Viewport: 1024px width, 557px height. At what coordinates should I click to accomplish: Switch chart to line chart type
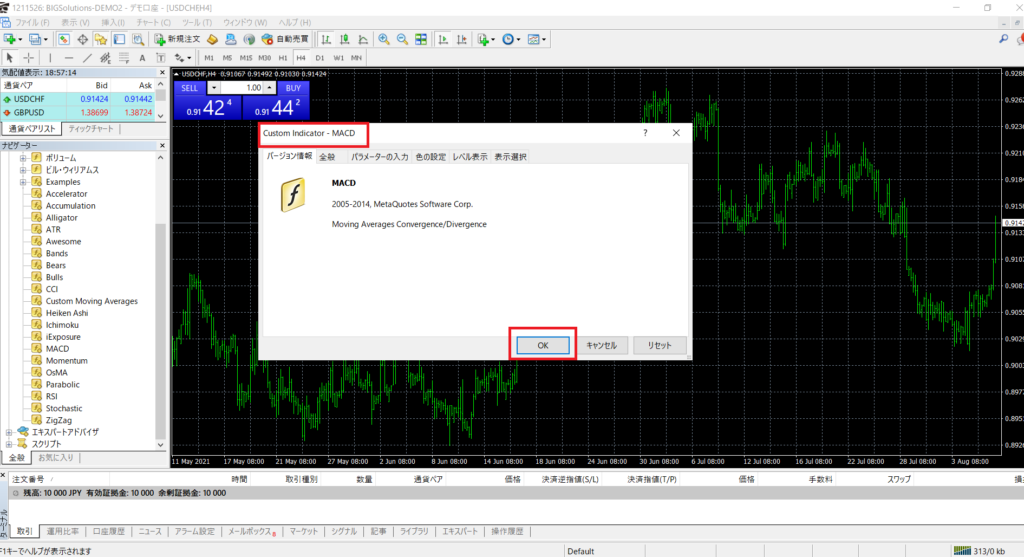(x=362, y=39)
